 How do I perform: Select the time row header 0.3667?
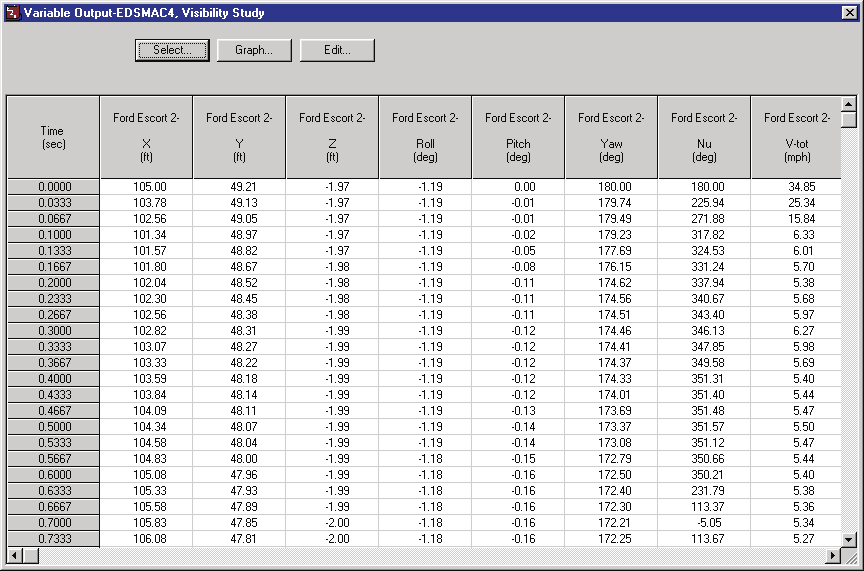[53, 363]
